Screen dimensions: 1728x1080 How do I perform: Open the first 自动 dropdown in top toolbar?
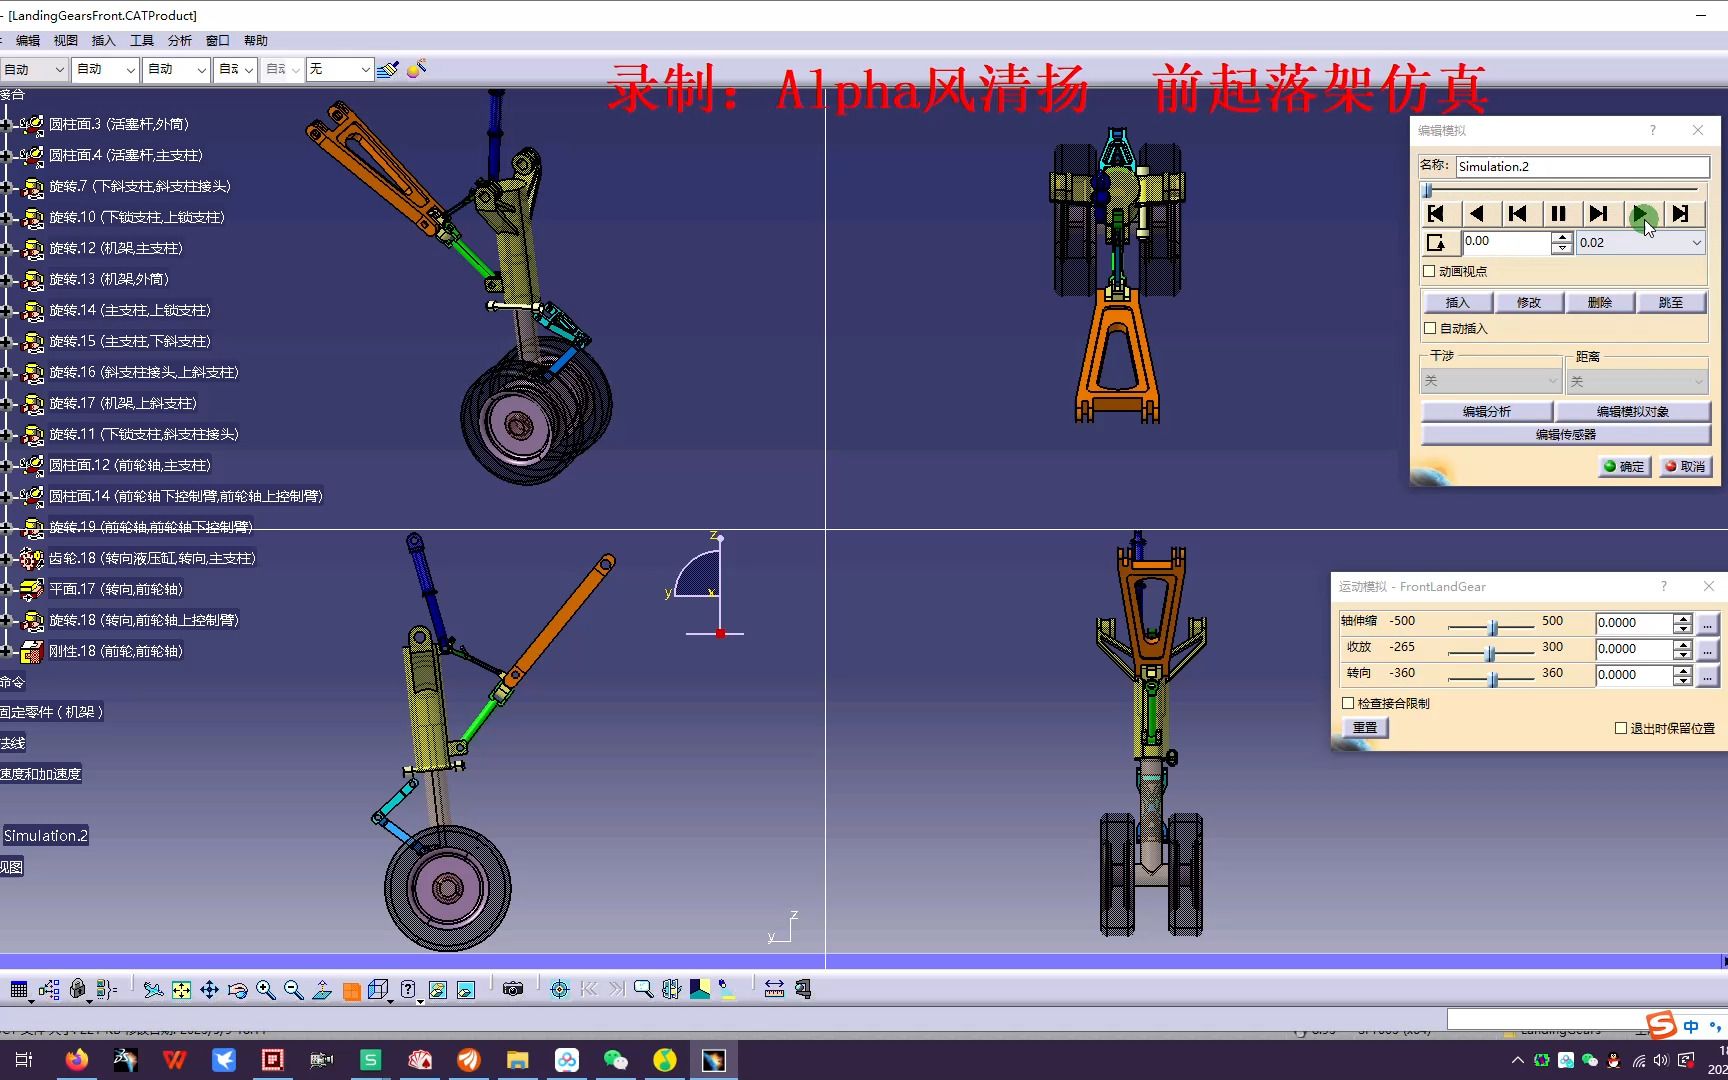[x=33, y=69]
